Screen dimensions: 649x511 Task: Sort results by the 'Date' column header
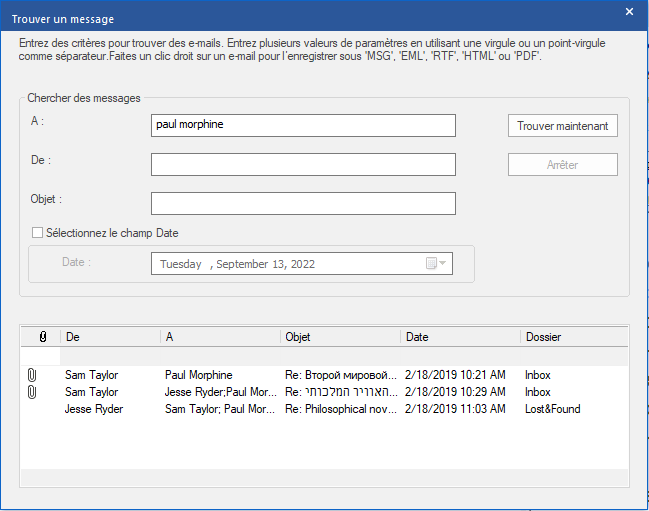tap(460, 337)
